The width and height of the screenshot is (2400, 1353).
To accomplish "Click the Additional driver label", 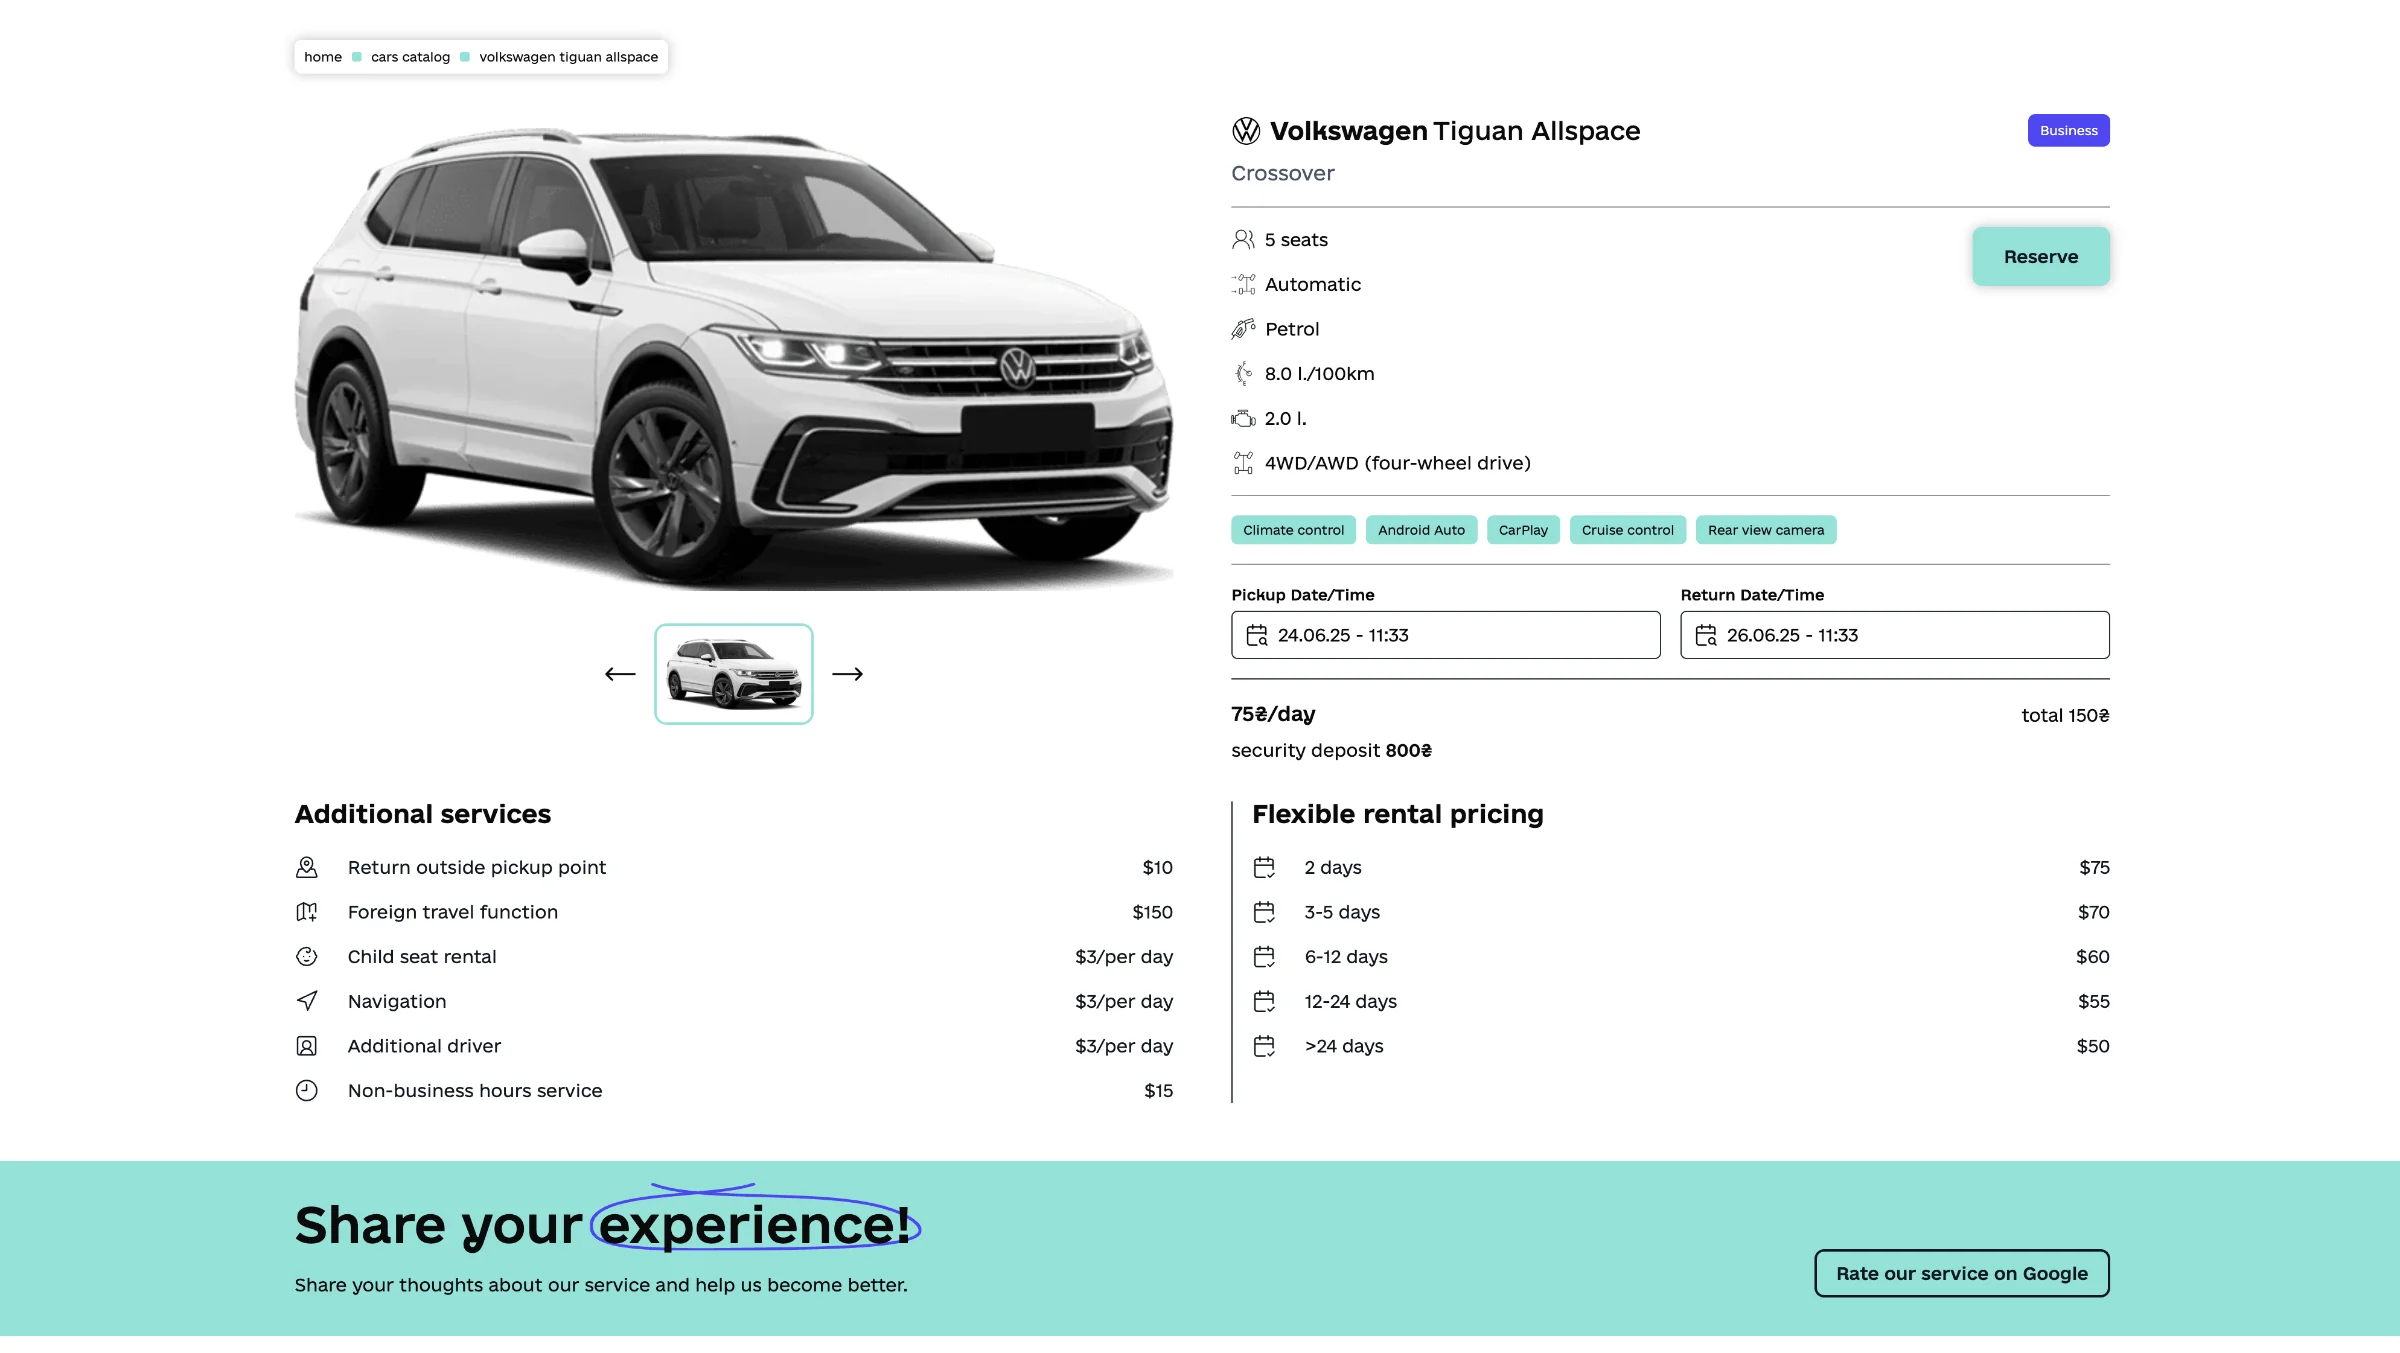I will (x=424, y=1046).
